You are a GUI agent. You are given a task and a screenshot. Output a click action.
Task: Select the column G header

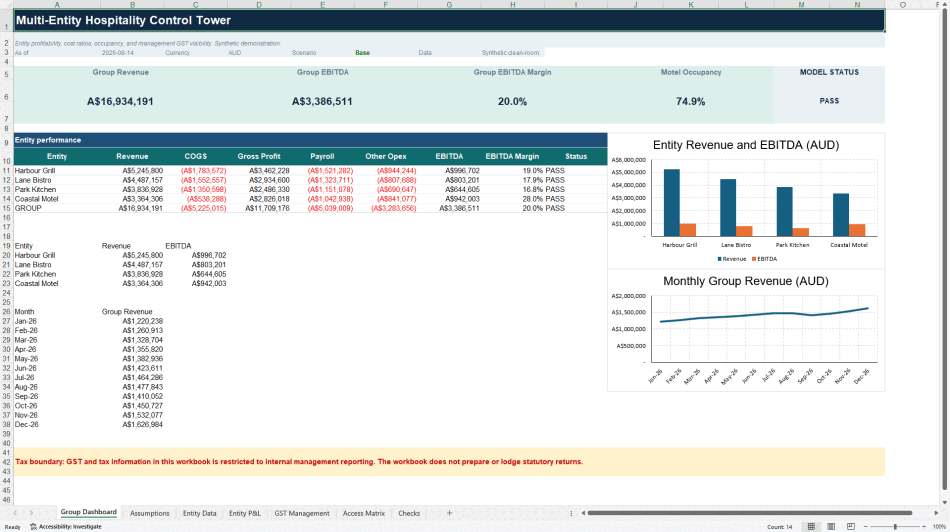click(449, 4)
